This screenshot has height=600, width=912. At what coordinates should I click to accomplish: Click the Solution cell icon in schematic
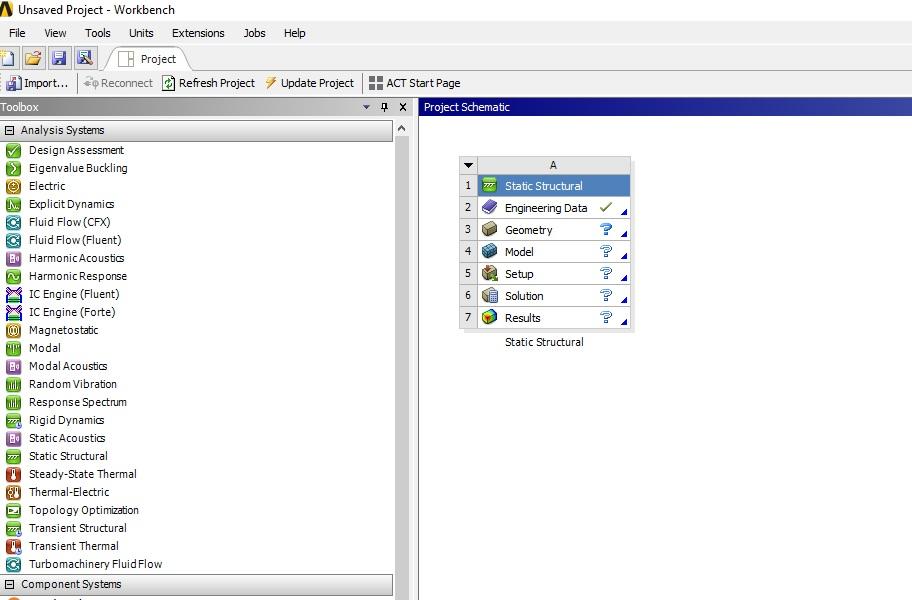490,296
